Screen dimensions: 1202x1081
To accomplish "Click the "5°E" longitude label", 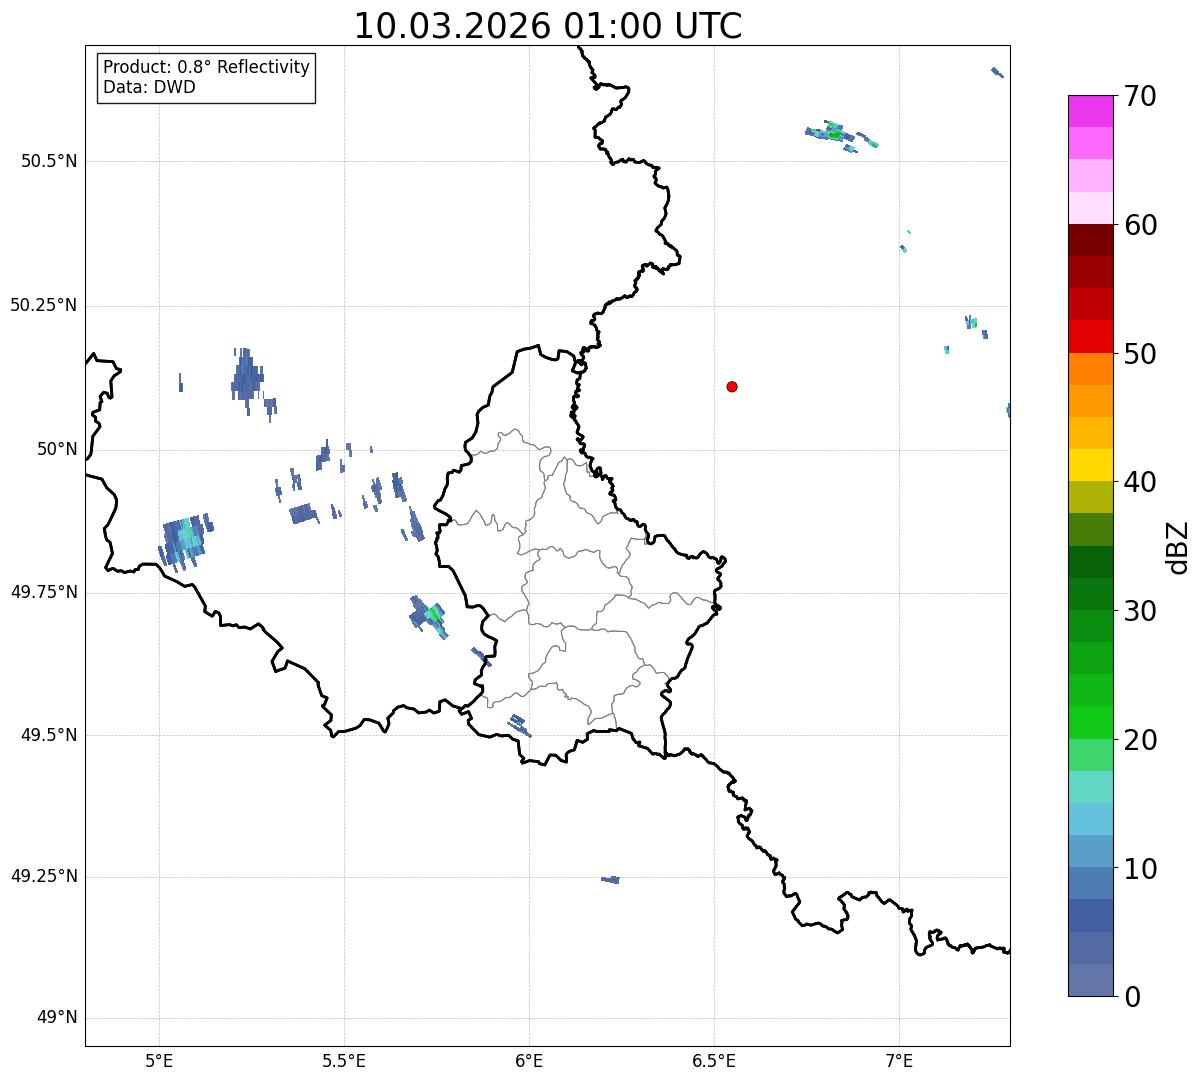I will pos(159,1060).
